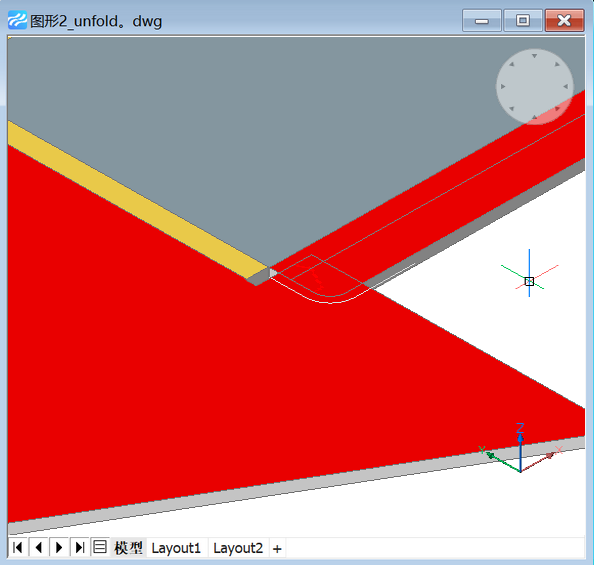Click the left arrow on view compass
594x565 pixels.
[503, 86]
